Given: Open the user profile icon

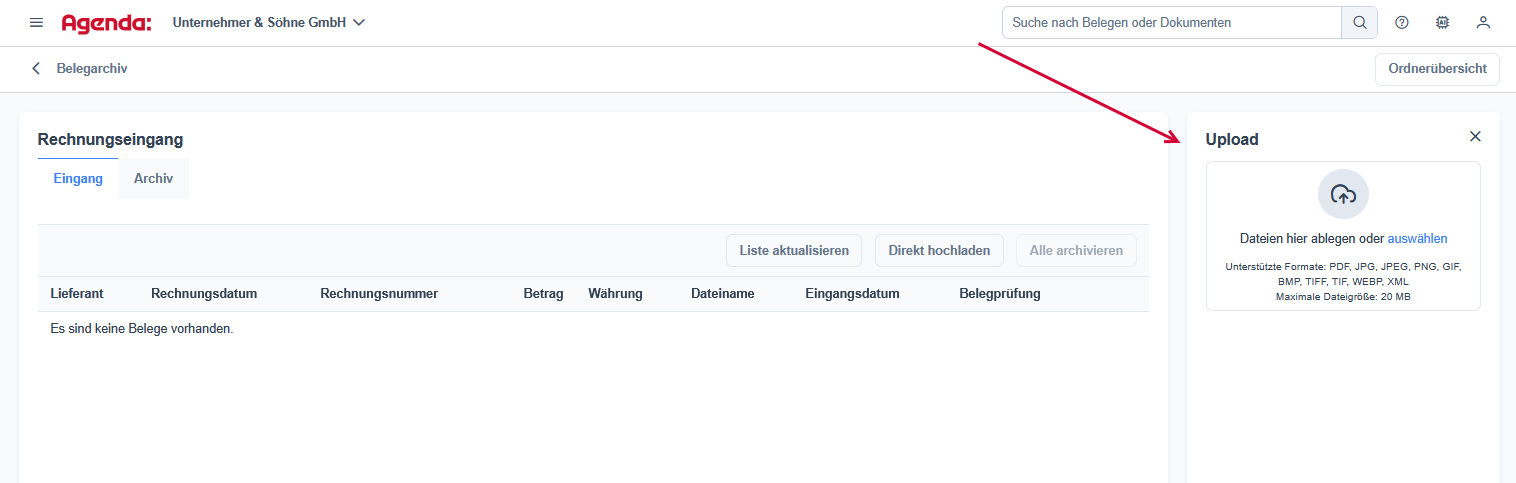Looking at the screenshot, I should (1483, 22).
